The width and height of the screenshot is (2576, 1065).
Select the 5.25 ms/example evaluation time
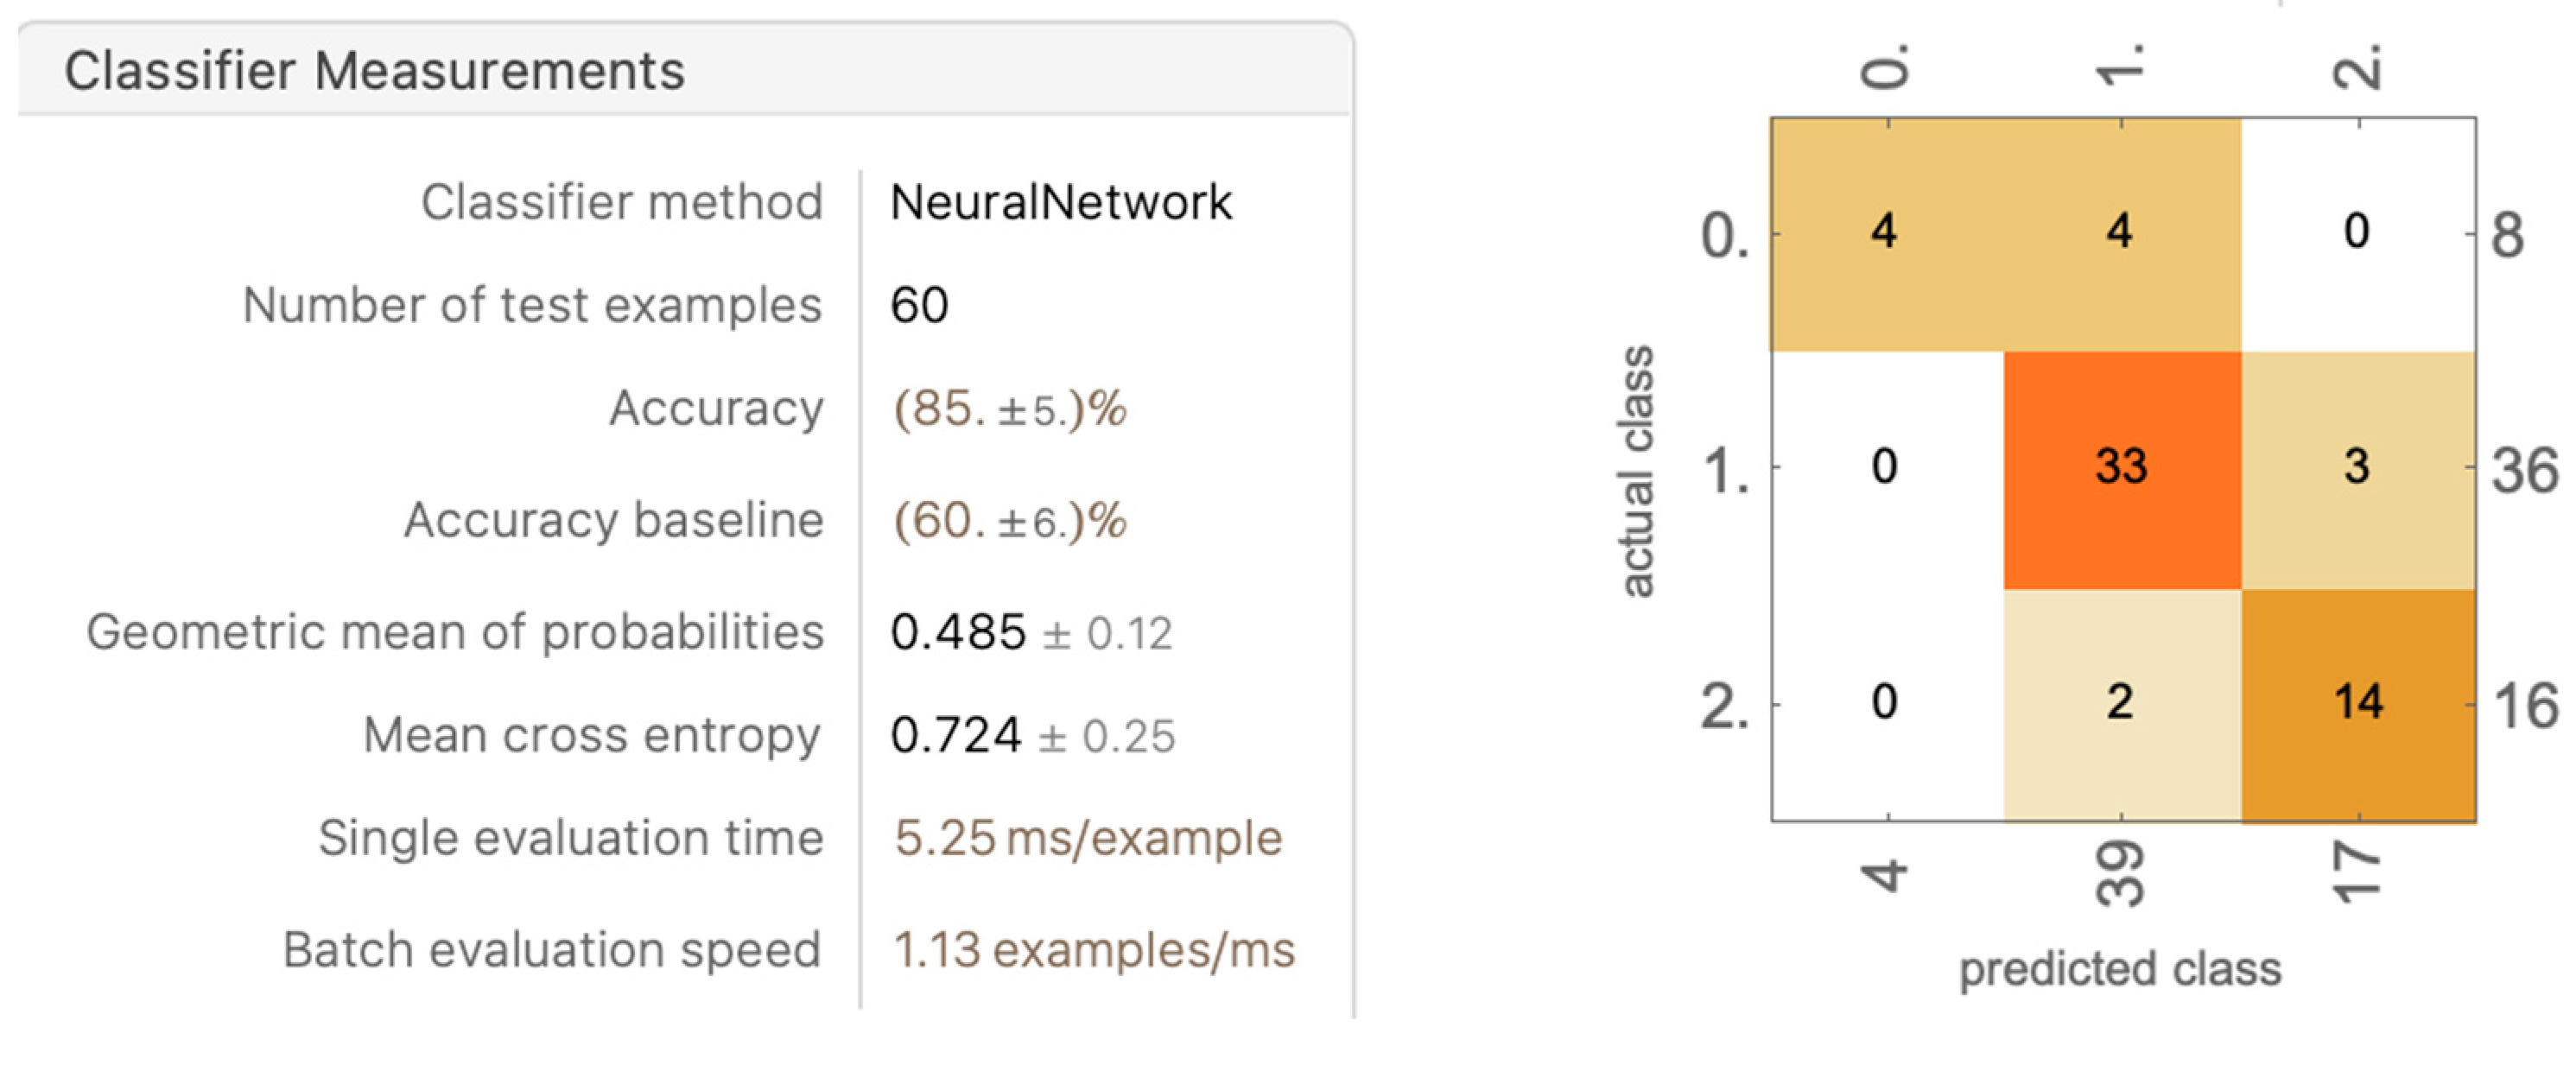coord(1088,838)
